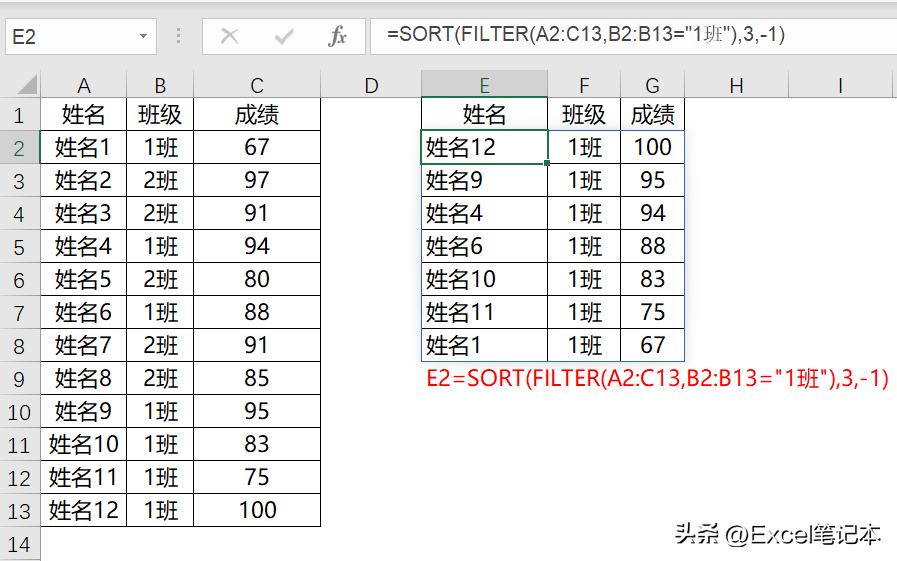Click cell A8 containing 姓名7
Viewport: 897px width, 561px height.
[x=84, y=345]
